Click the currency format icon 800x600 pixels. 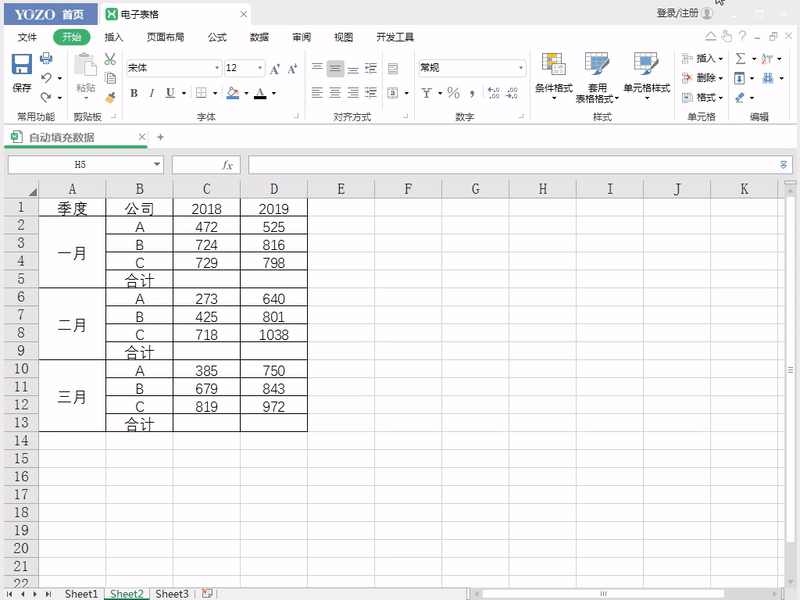[427, 93]
